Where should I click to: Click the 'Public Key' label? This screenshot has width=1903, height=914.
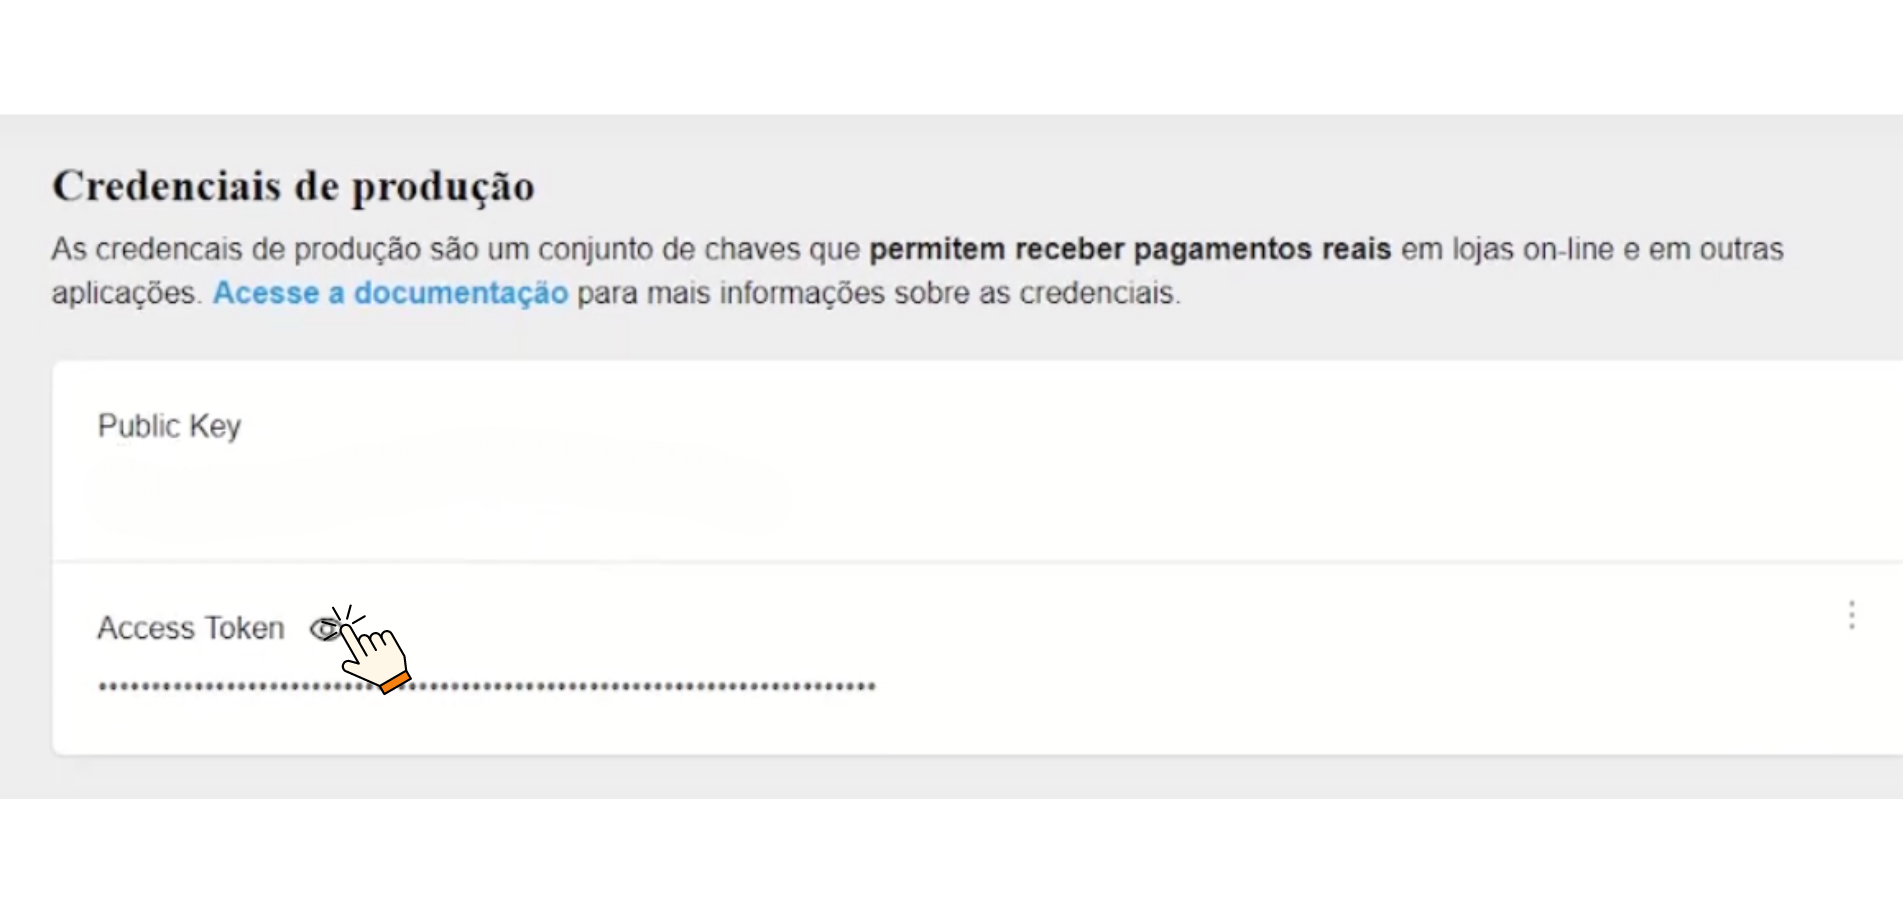coord(169,426)
